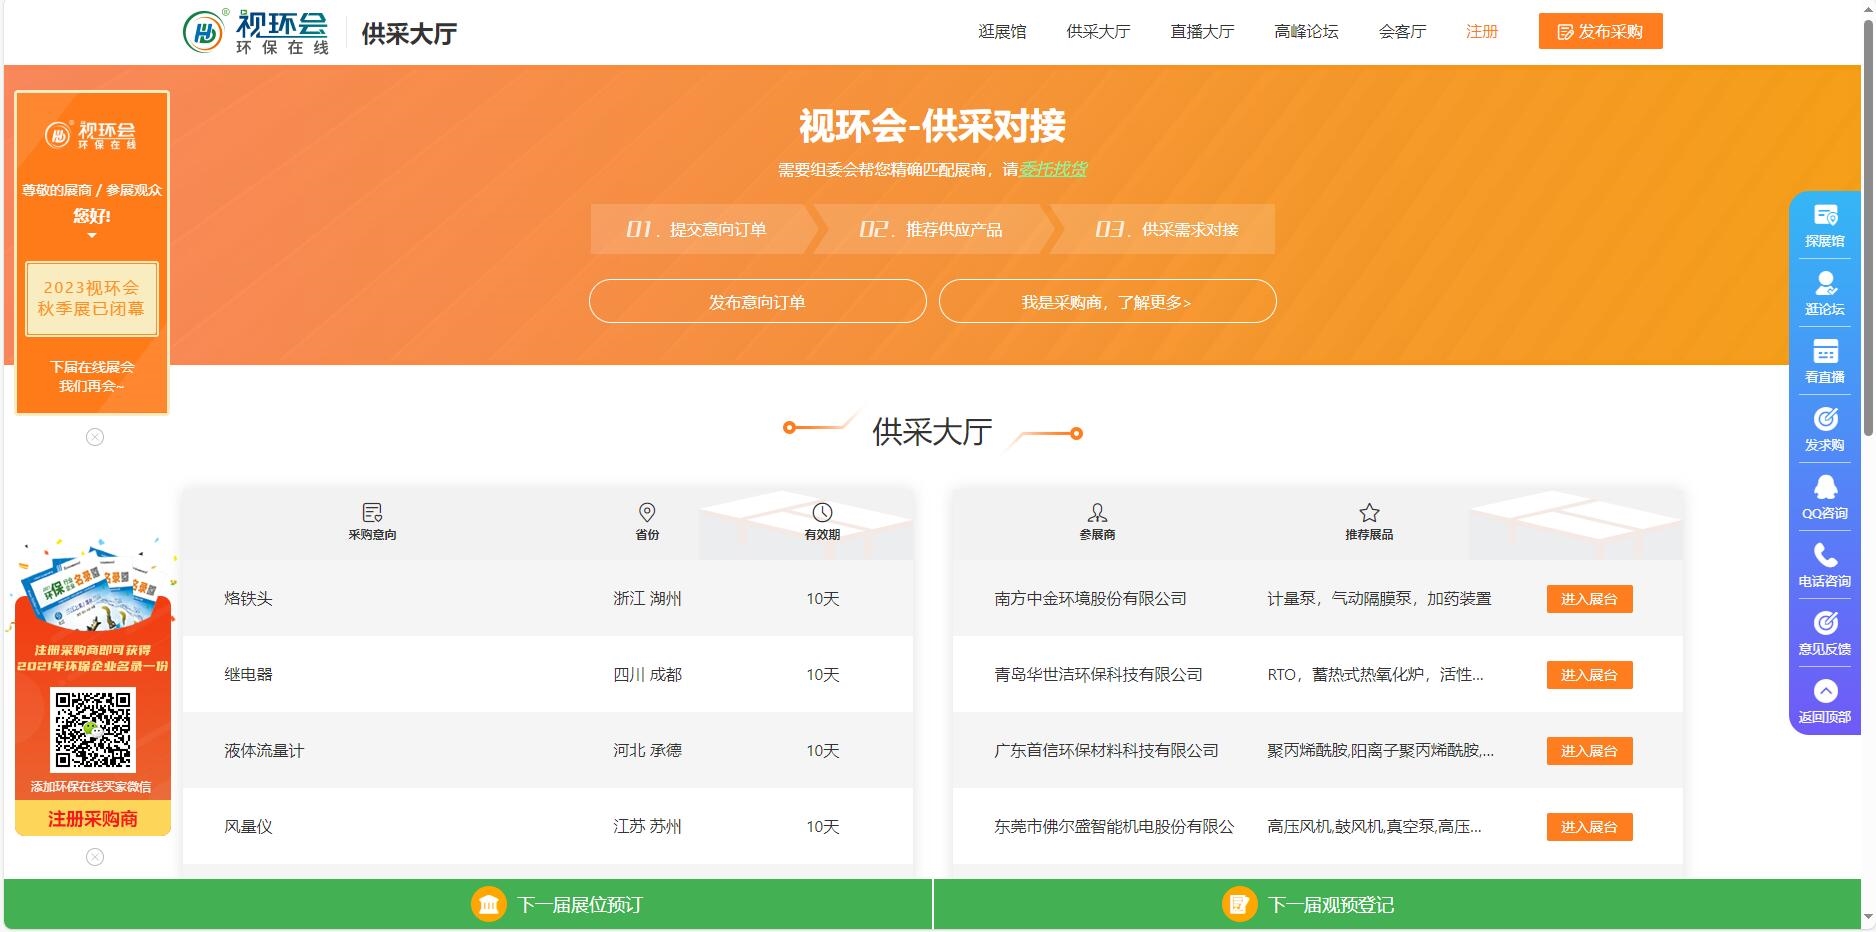This screenshot has height=932, width=1876.
Task: Open the 发求购 sidebar icon
Action: [x=1825, y=419]
